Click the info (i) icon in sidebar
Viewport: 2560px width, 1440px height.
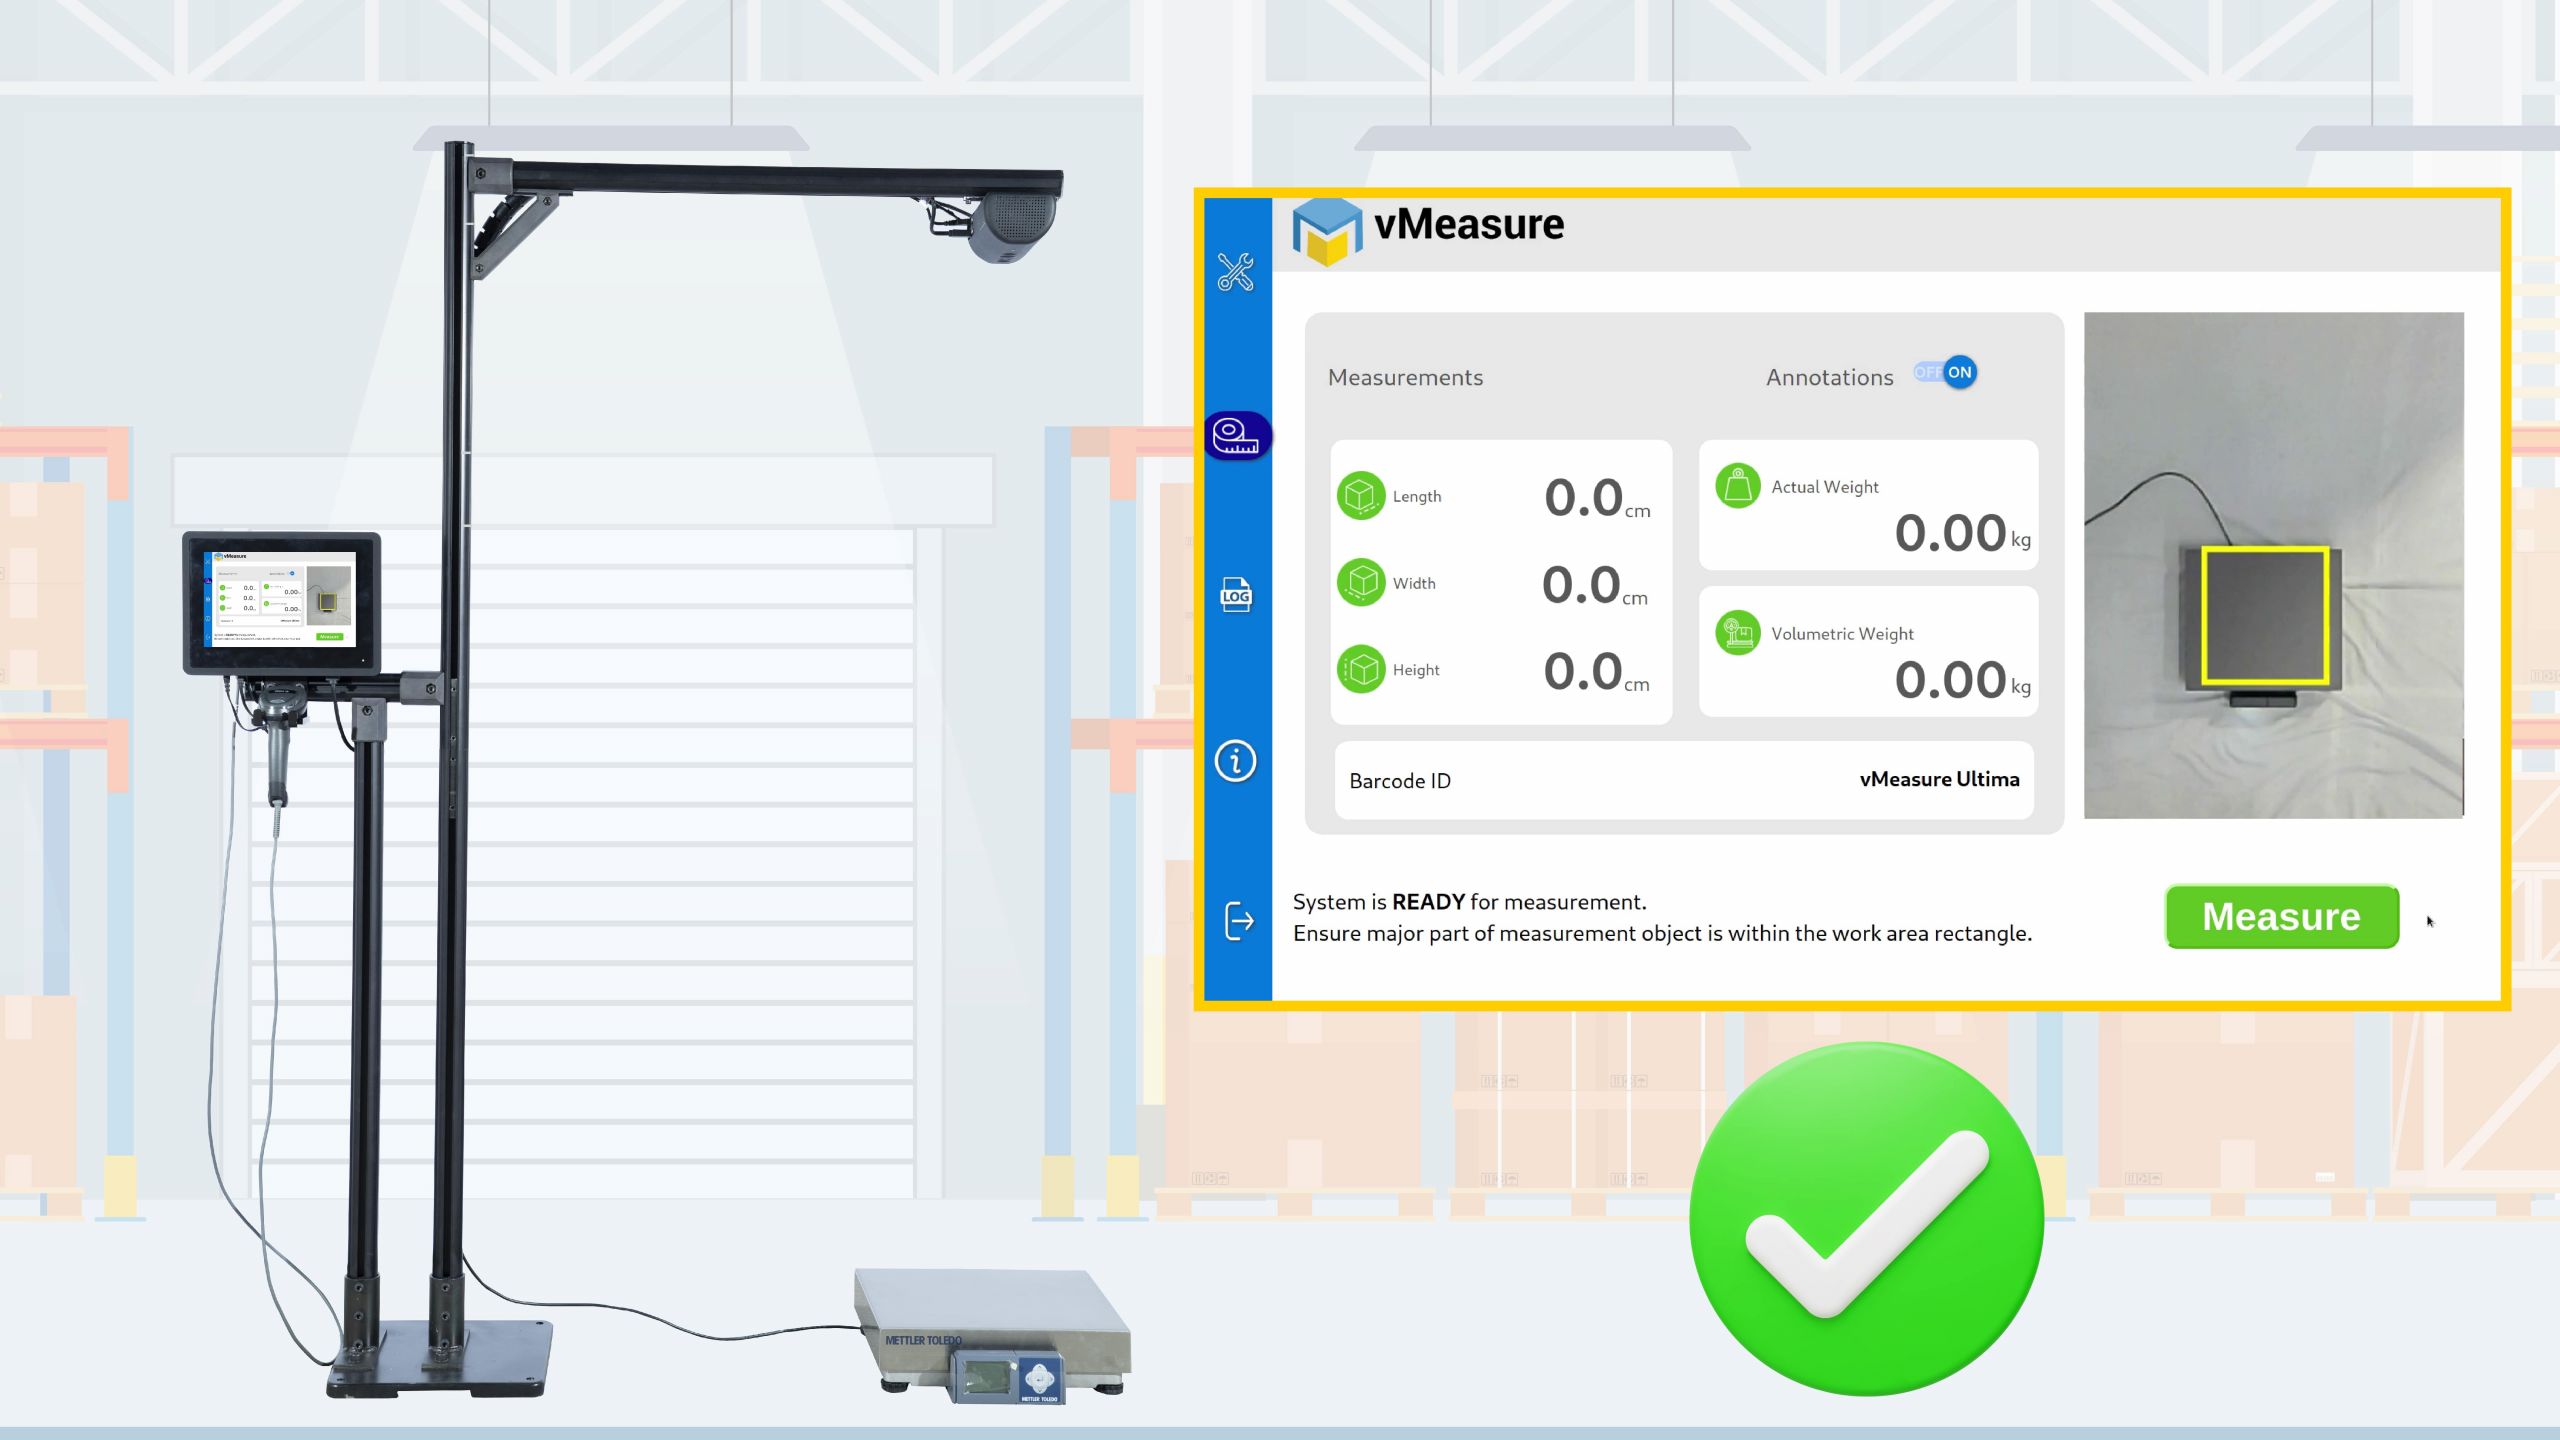1236,758
